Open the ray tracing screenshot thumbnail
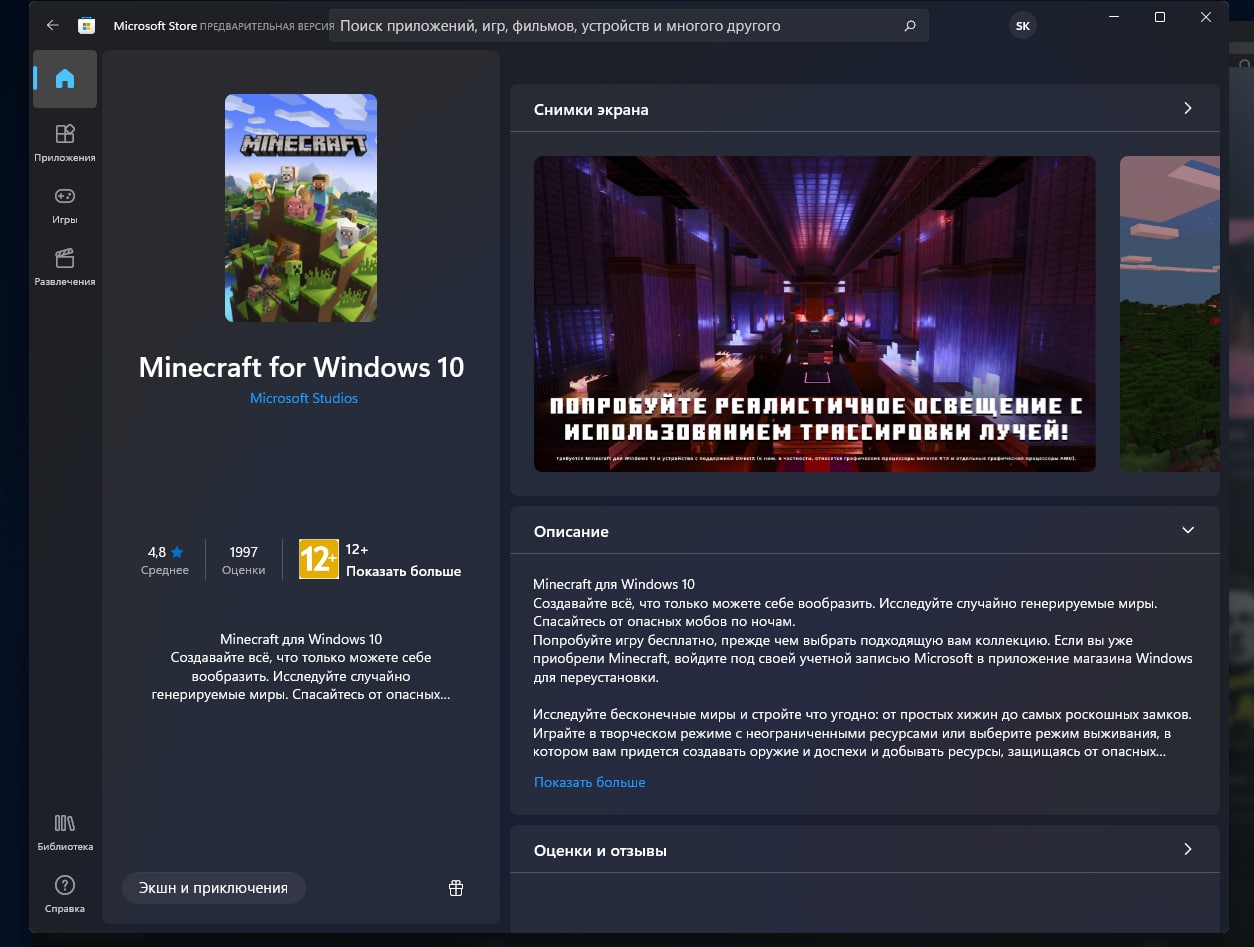This screenshot has height=947, width=1254. (x=815, y=314)
